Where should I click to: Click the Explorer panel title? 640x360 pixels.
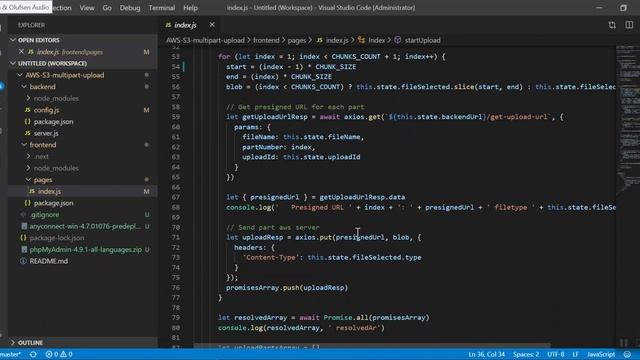31,25
